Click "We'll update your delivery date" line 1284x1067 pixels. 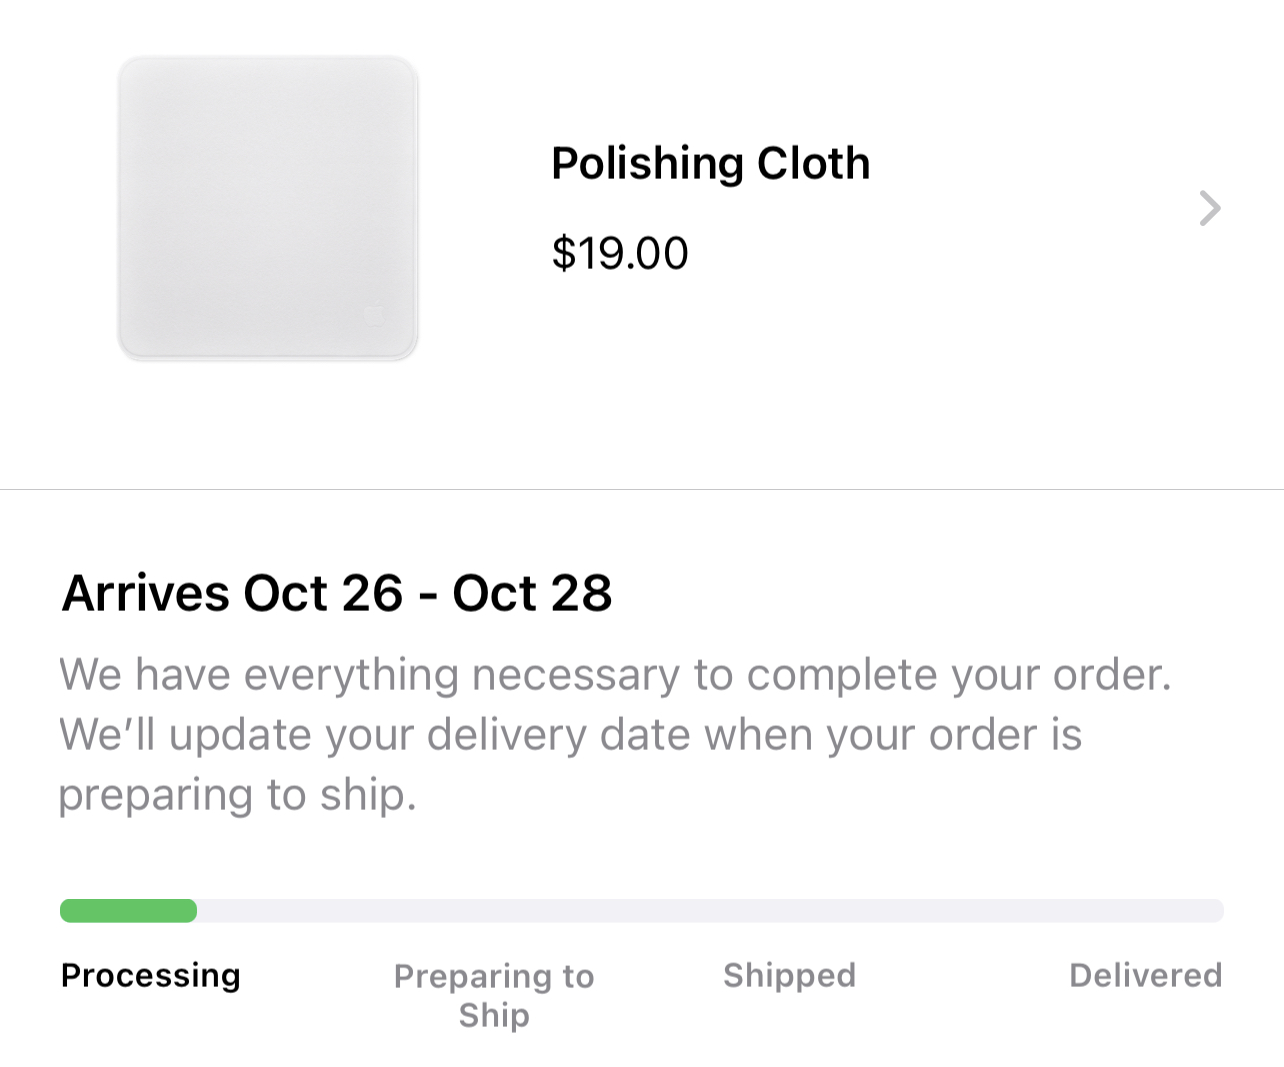tap(570, 735)
